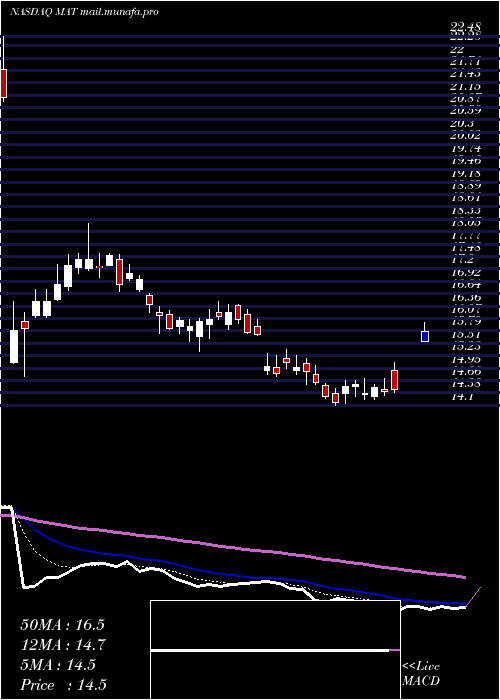Click the 15.51 price axis label

click(465, 335)
